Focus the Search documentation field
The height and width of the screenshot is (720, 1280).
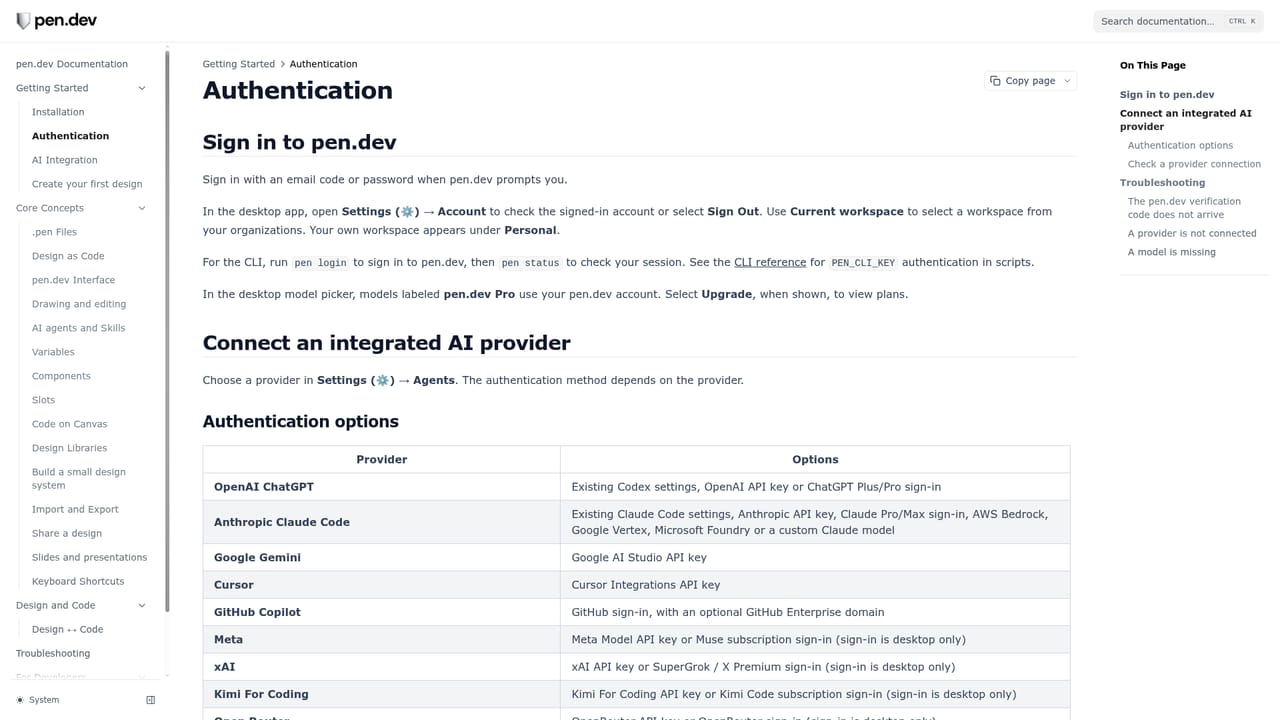coord(1178,21)
